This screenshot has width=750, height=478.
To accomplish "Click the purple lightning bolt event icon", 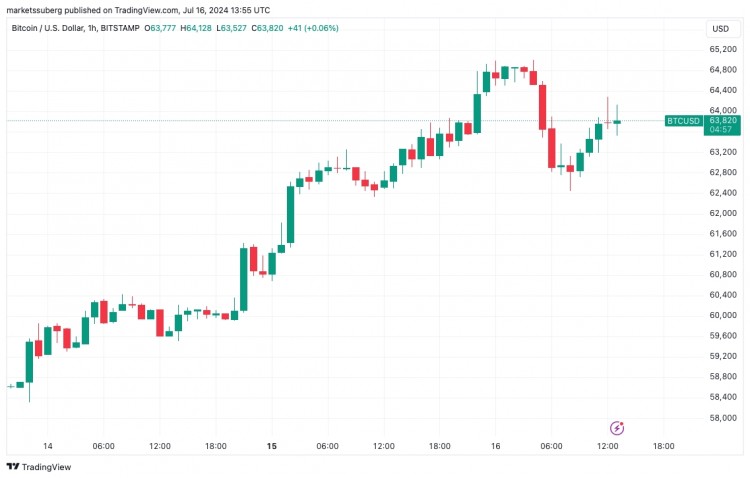I will [617, 428].
